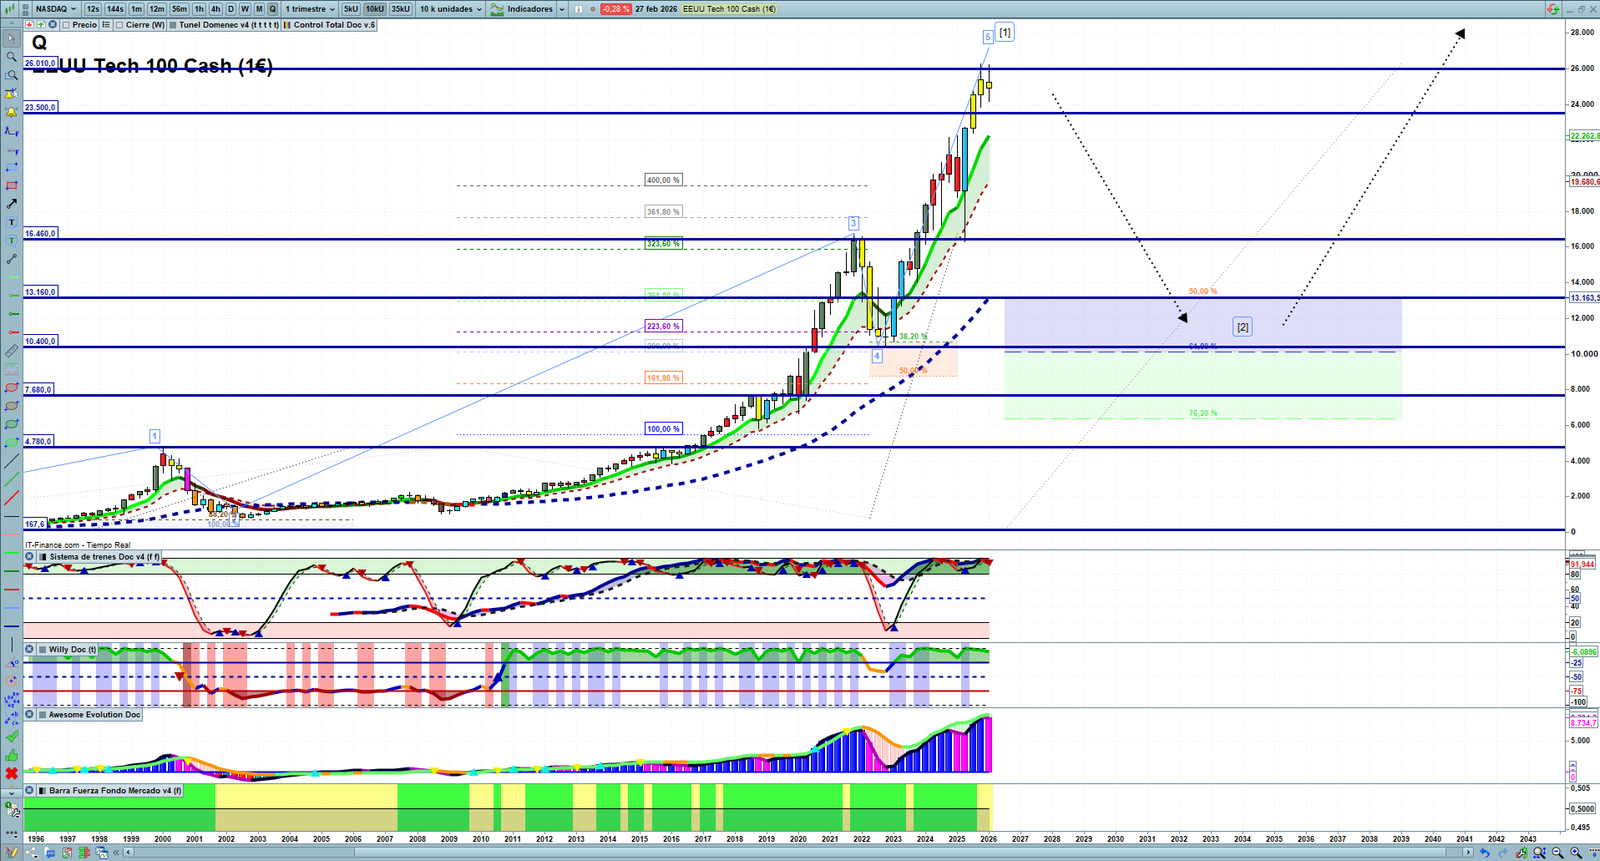1600x861 pixels.
Task: Select the zoom-to-area magnifier tool
Action: click(12, 75)
